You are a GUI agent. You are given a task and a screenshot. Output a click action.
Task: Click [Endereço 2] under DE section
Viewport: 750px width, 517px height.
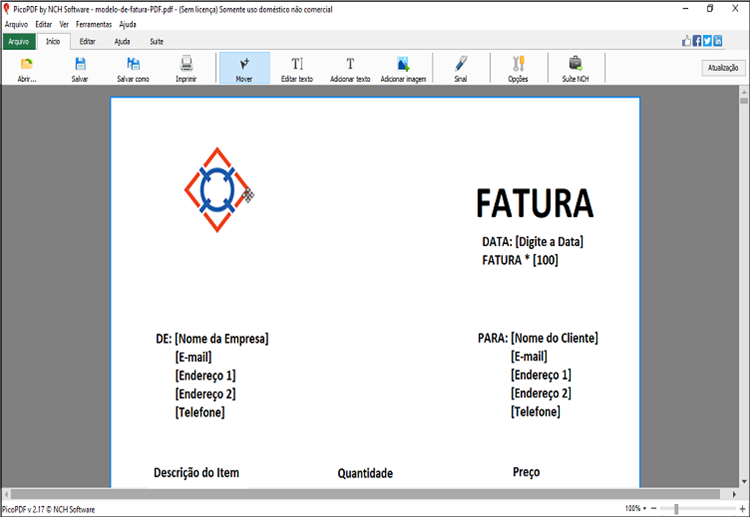[205, 394]
